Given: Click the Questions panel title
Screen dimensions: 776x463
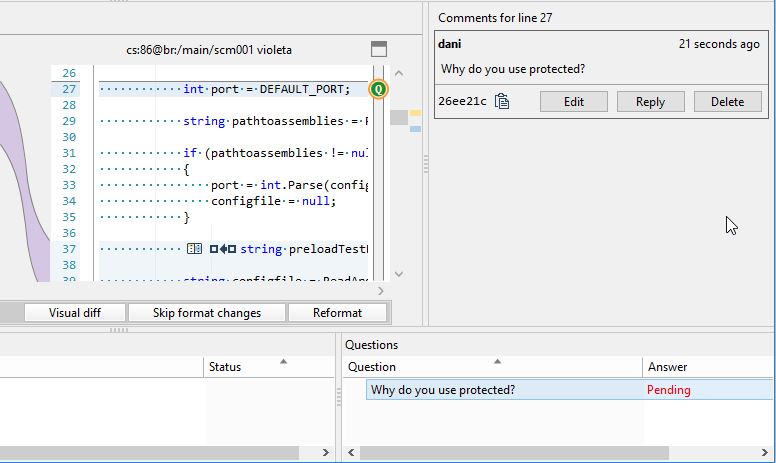Looking at the screenshot, I should tap(371, 345).
